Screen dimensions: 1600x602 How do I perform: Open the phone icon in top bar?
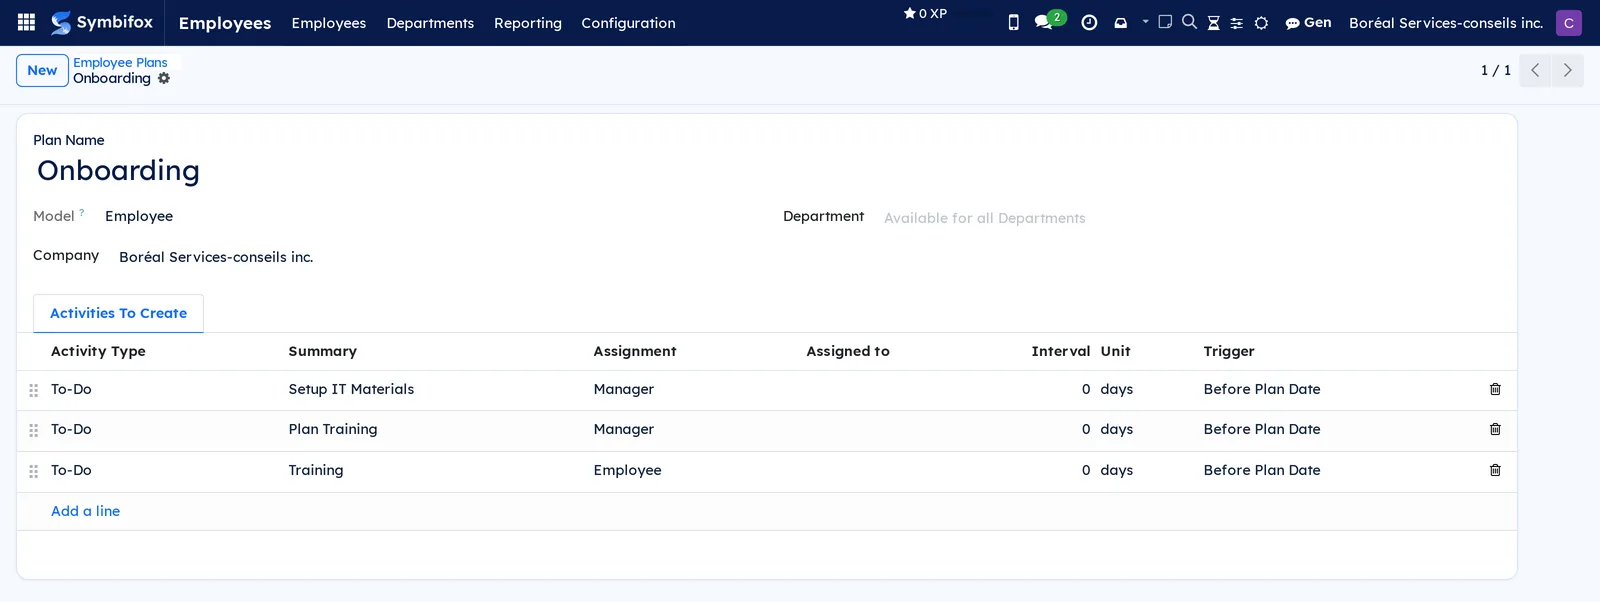pos(1013,22)
